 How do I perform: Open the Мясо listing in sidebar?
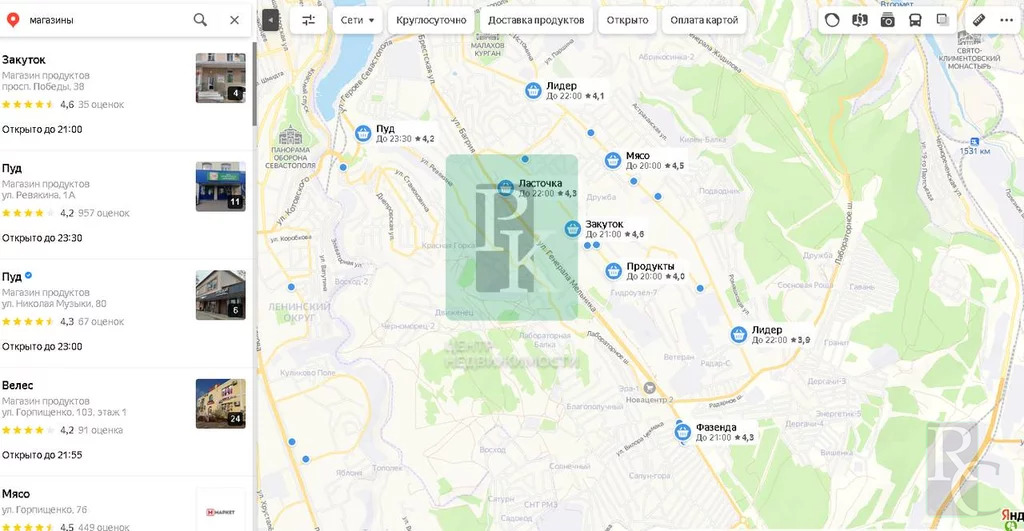[16, 494]
